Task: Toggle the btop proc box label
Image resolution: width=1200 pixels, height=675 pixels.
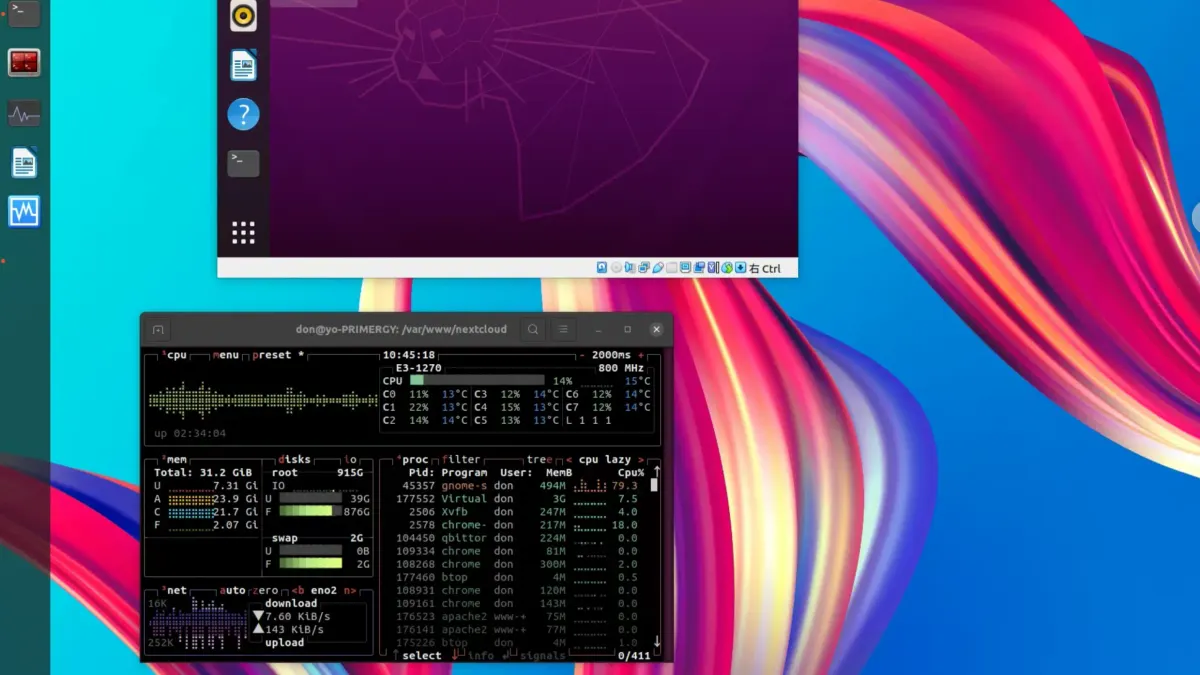Action: (x=413, y=459)
